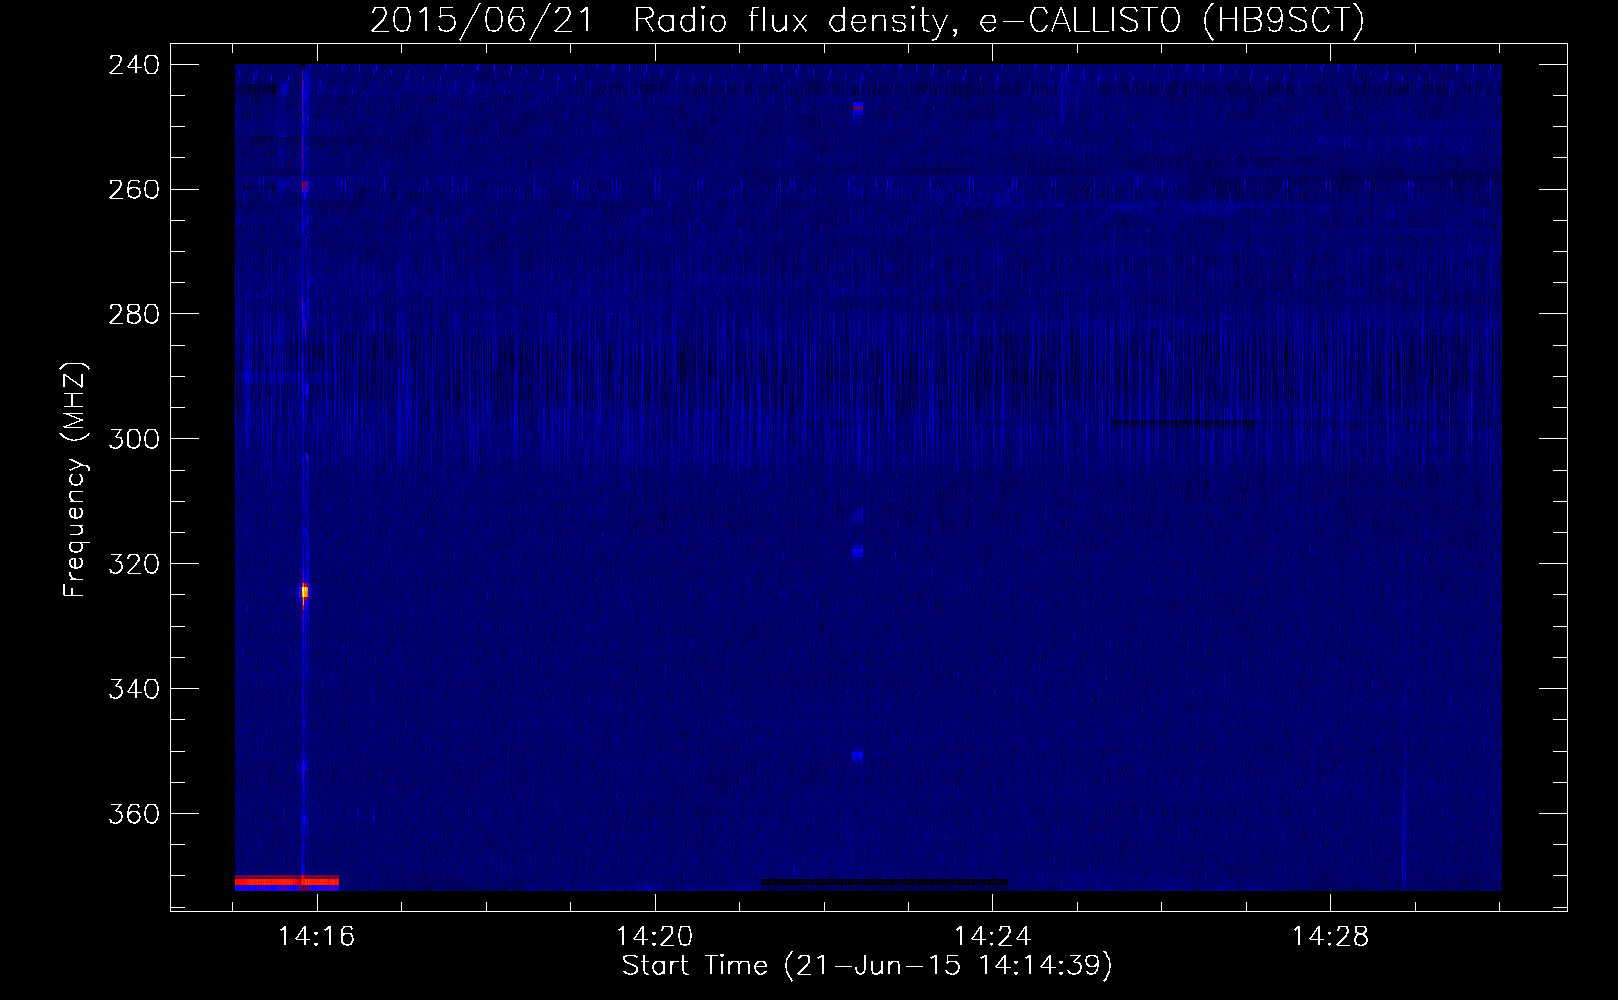Click the 240 frequency tick label
This screenshot has width=1618, height=1000.
pyautogui.click(x=134, y=65)
